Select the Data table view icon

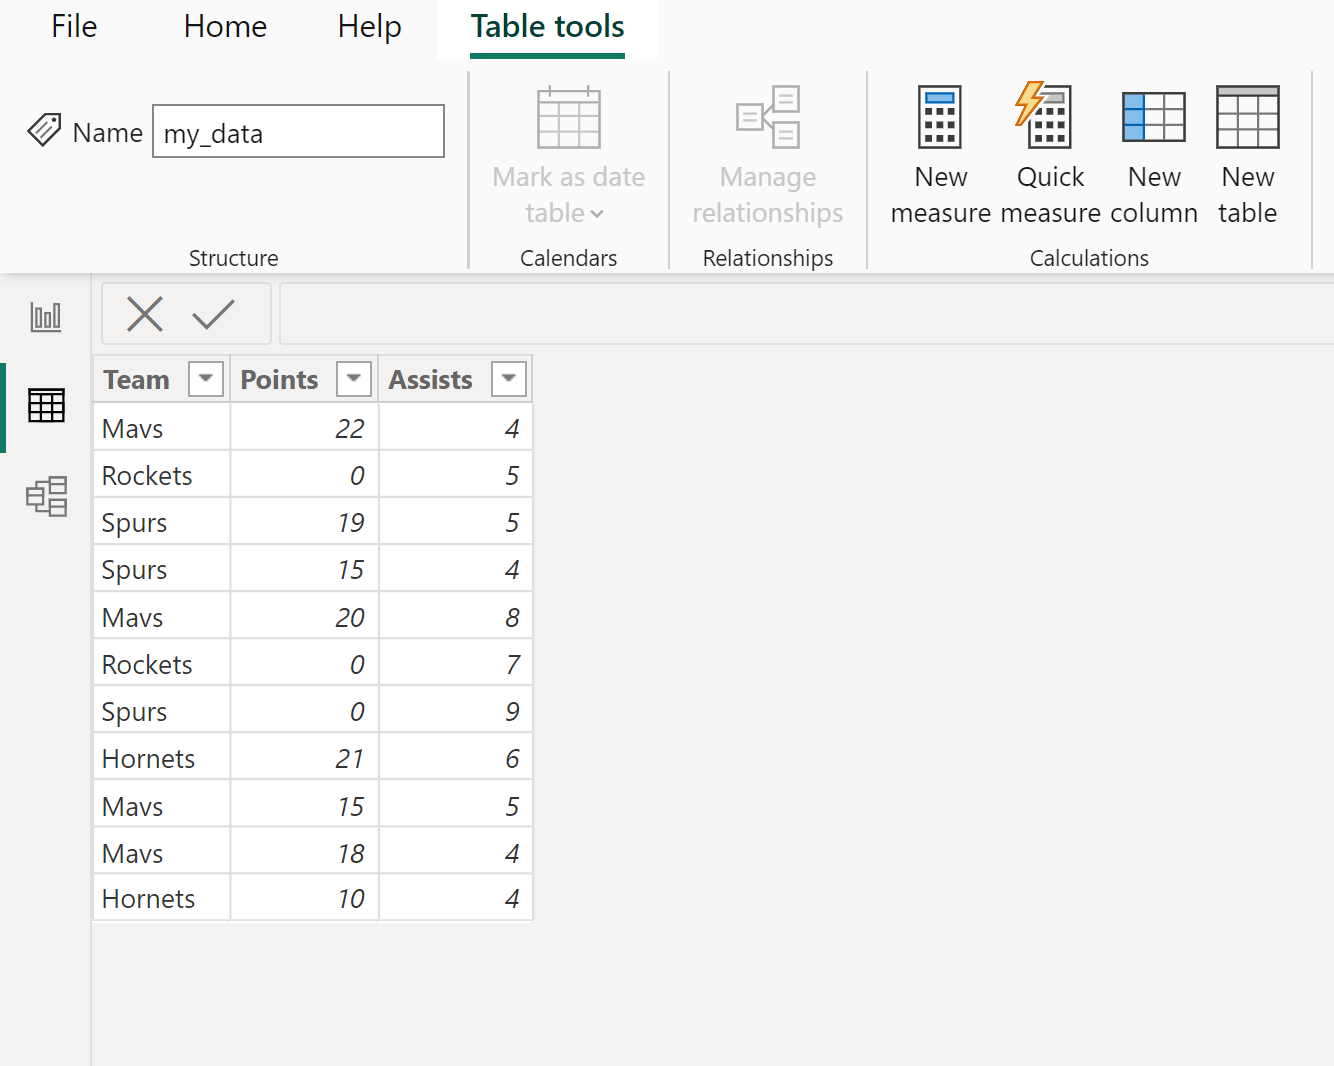[46, 406]
